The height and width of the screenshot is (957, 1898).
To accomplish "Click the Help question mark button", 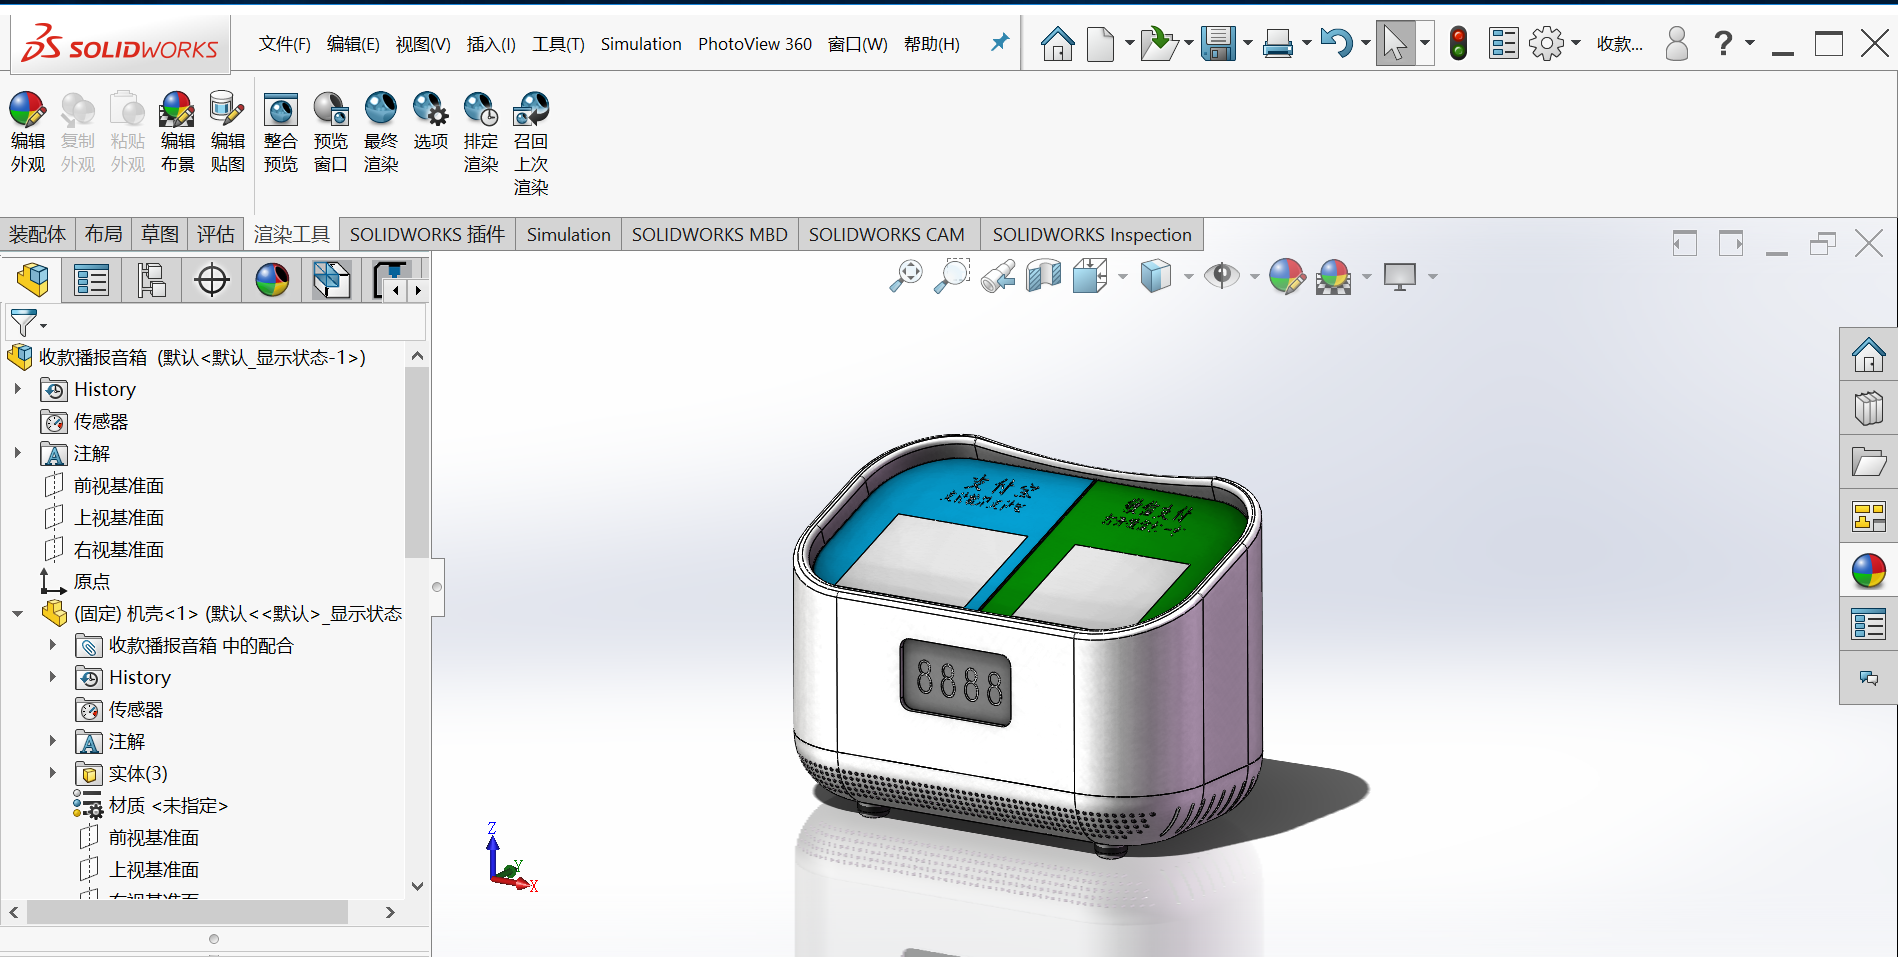I will (1723, 44).
